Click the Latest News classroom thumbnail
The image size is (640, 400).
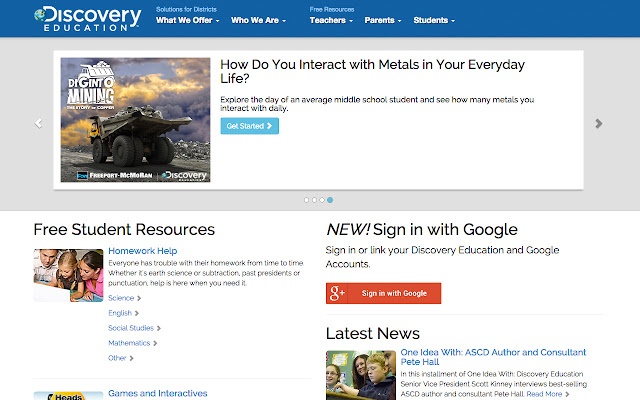(361, 375)
